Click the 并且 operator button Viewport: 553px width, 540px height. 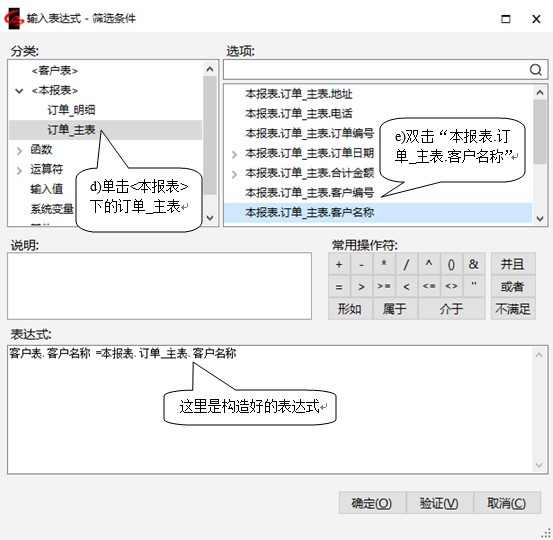[513, 264]
